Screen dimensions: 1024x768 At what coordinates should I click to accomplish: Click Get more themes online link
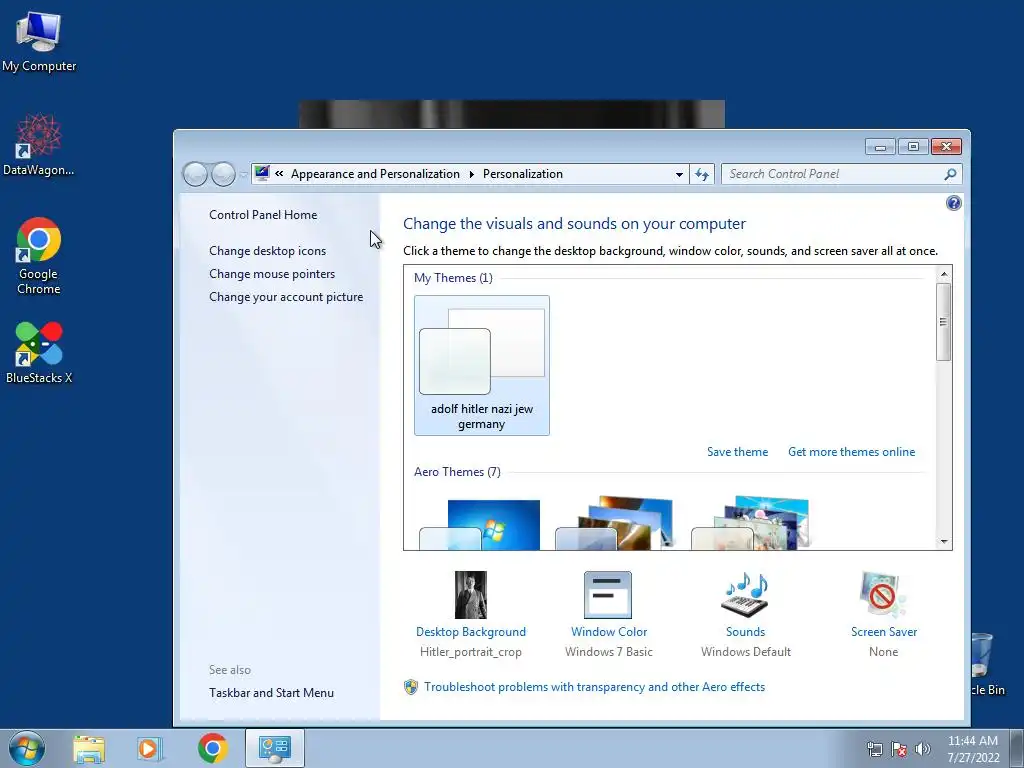tap(852, 452)
